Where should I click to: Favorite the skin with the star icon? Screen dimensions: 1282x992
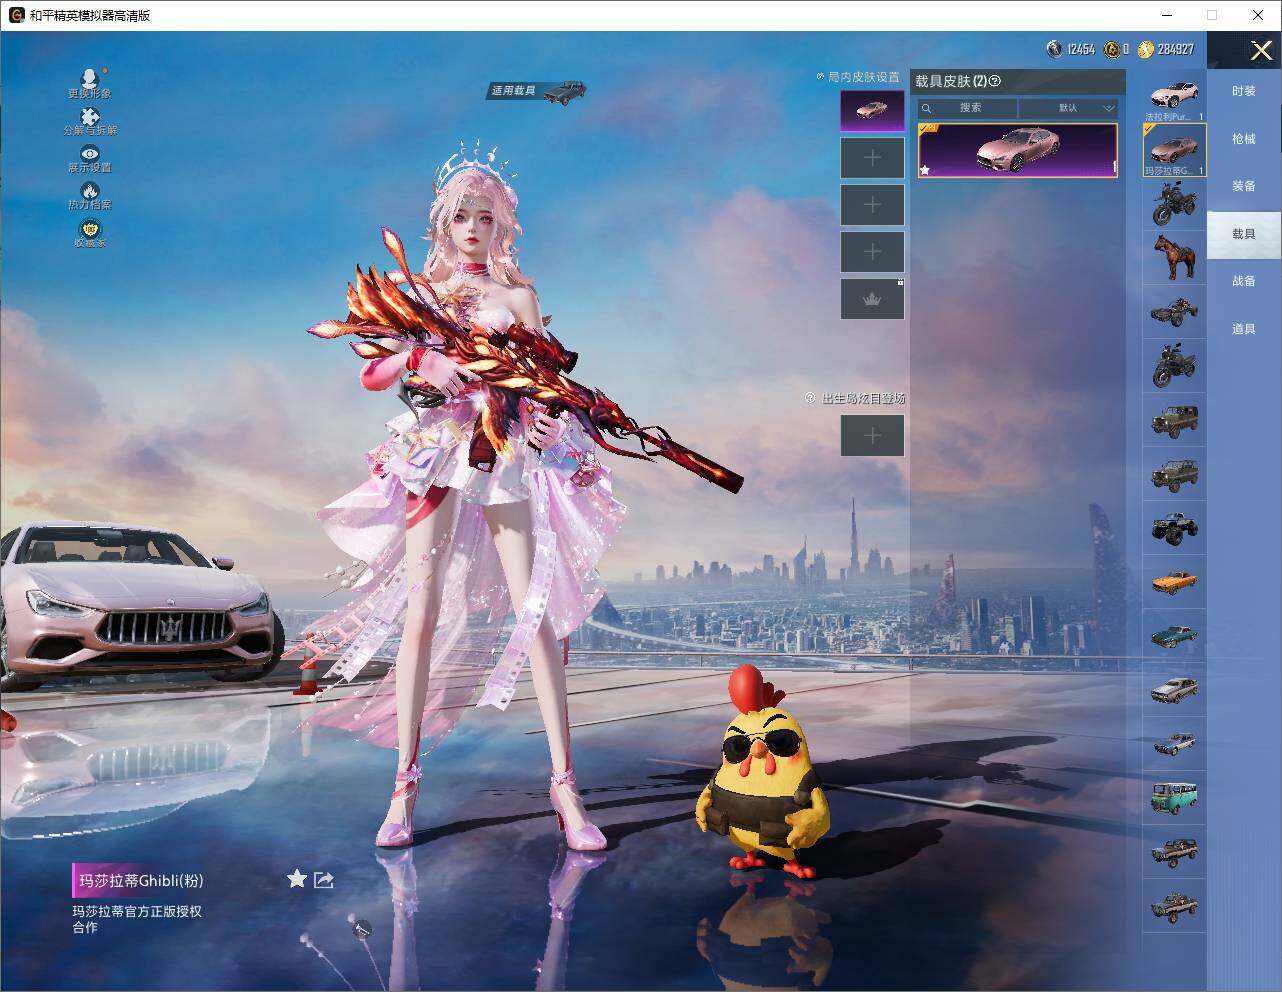tap(297, 879)
